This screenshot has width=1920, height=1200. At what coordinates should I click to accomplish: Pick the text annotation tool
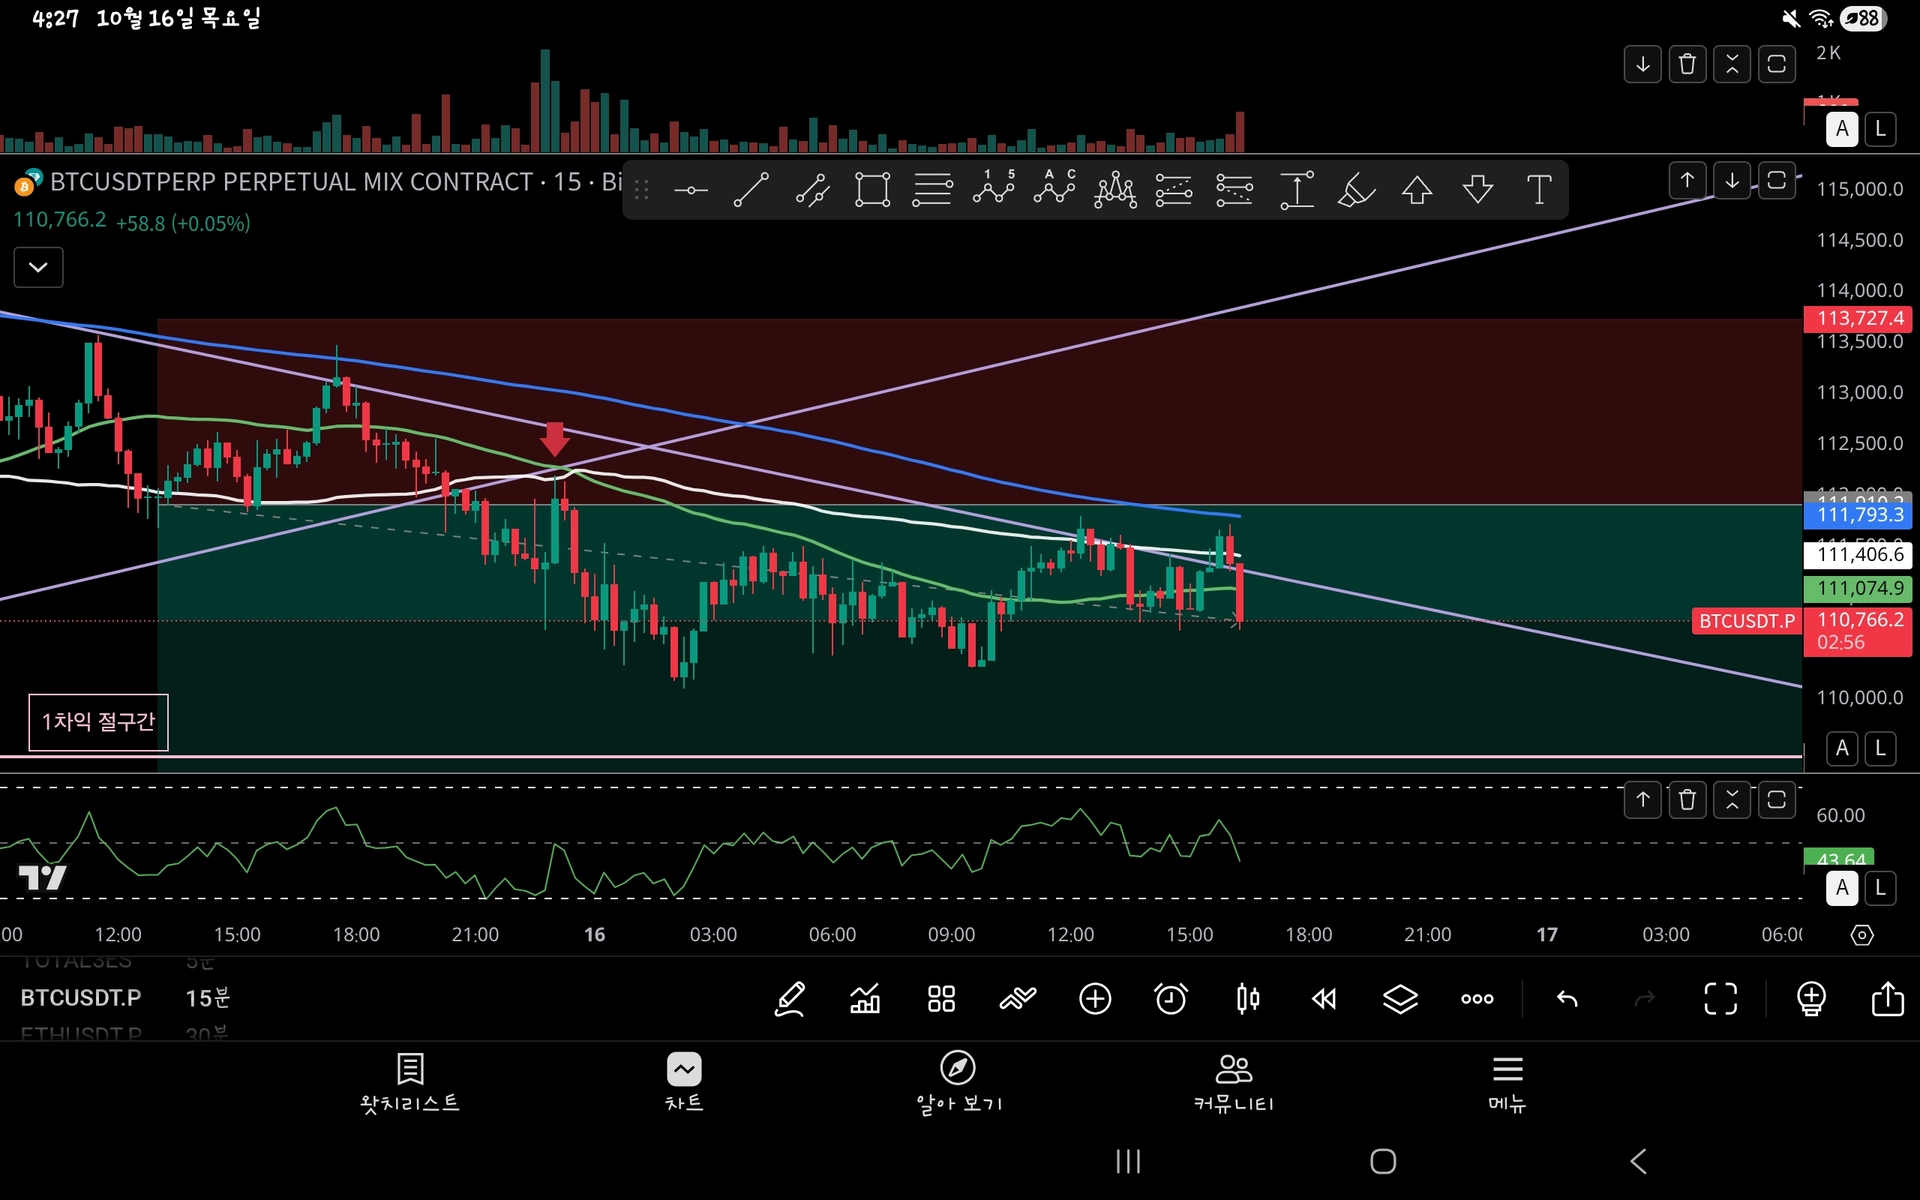click(x=1539, y=189)
